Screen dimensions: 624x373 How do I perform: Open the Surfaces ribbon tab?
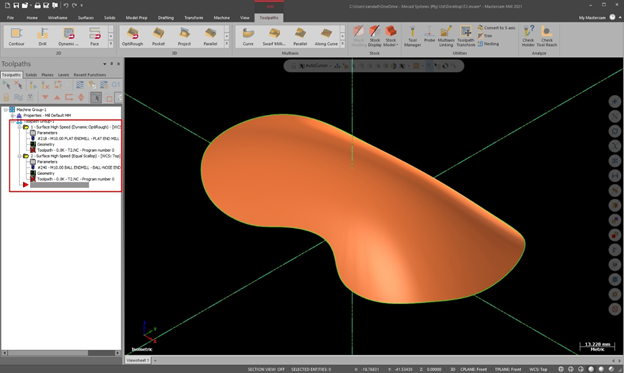coord(86,18)
